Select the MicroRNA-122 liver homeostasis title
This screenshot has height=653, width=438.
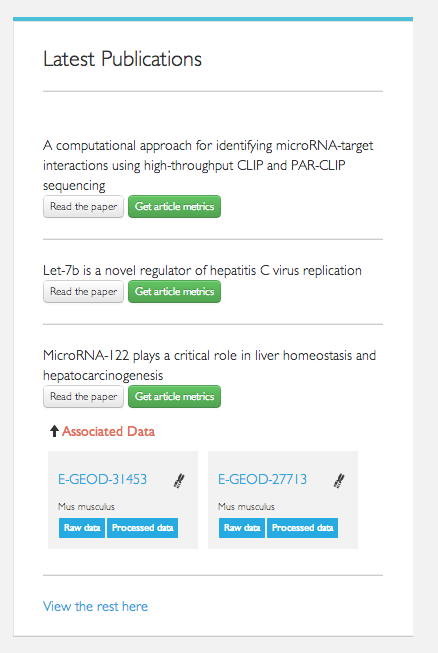tap(209, 365)
